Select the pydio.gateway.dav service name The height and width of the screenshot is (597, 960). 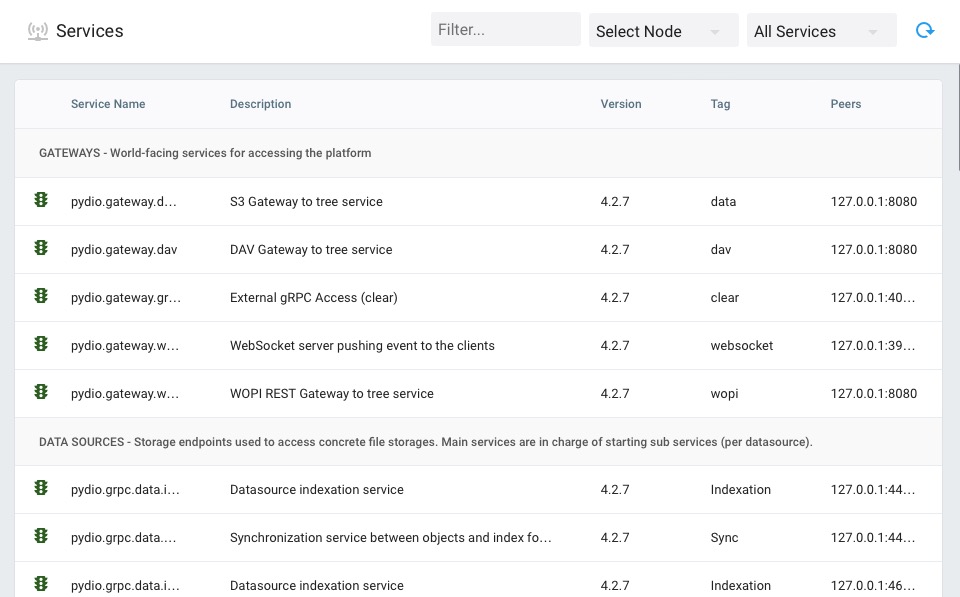[x=123, y=249]
